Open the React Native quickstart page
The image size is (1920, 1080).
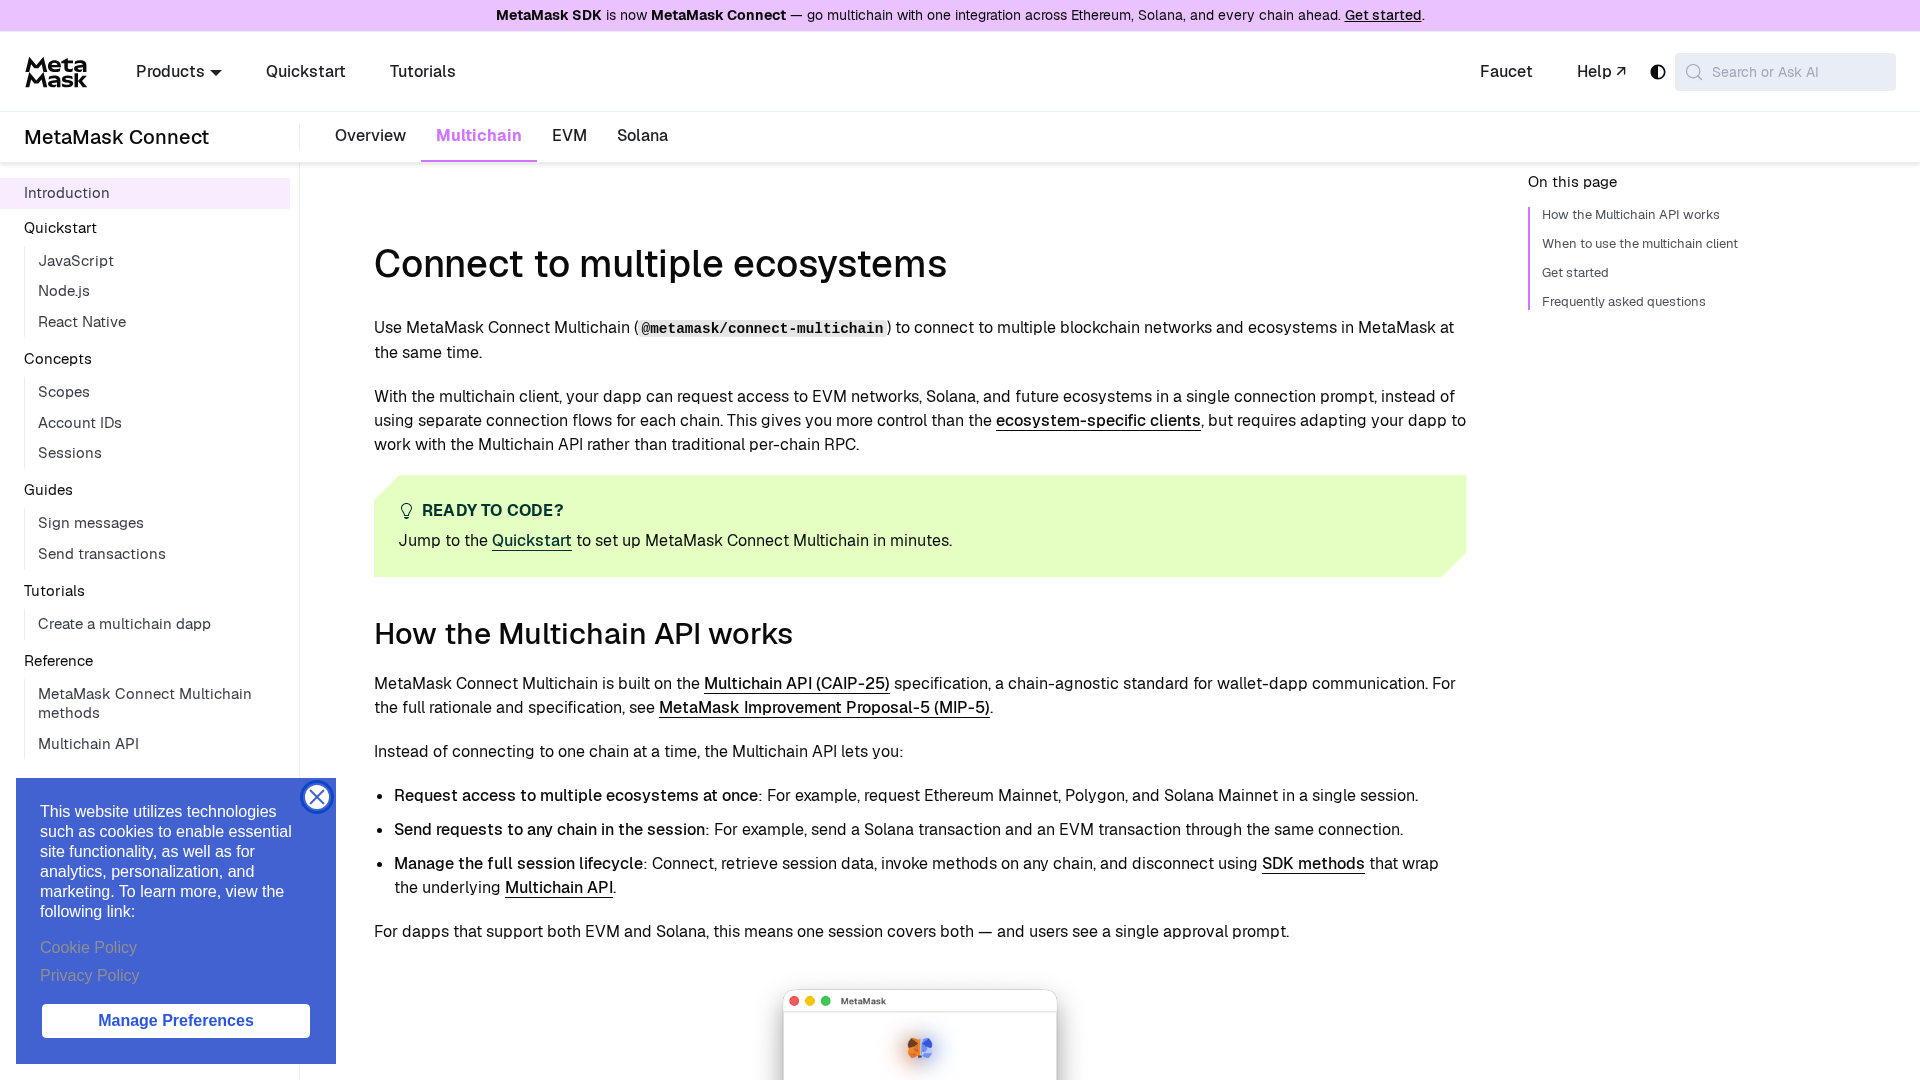82,322
